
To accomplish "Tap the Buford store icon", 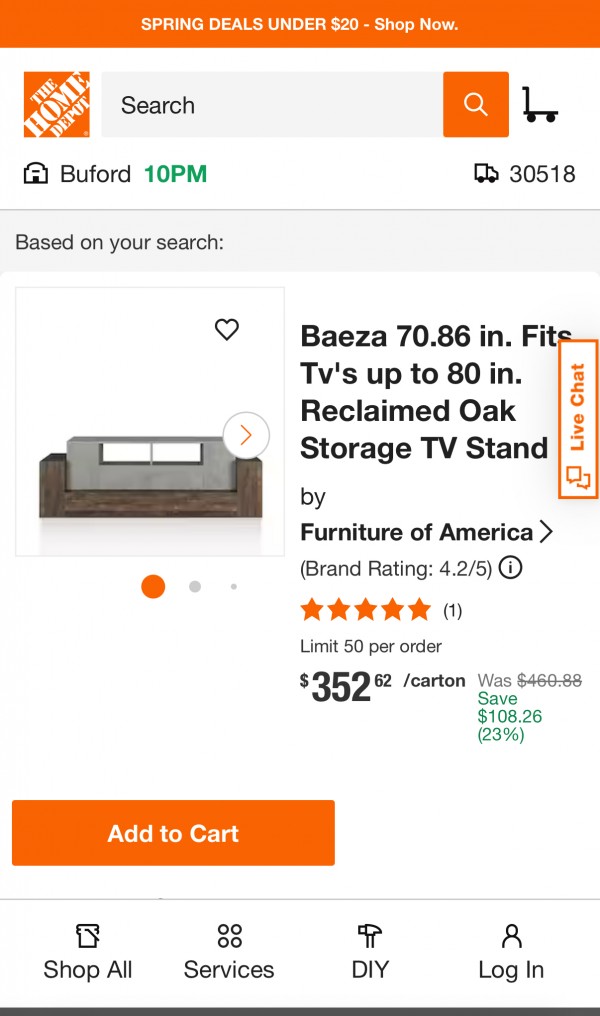I will (36, 174).
